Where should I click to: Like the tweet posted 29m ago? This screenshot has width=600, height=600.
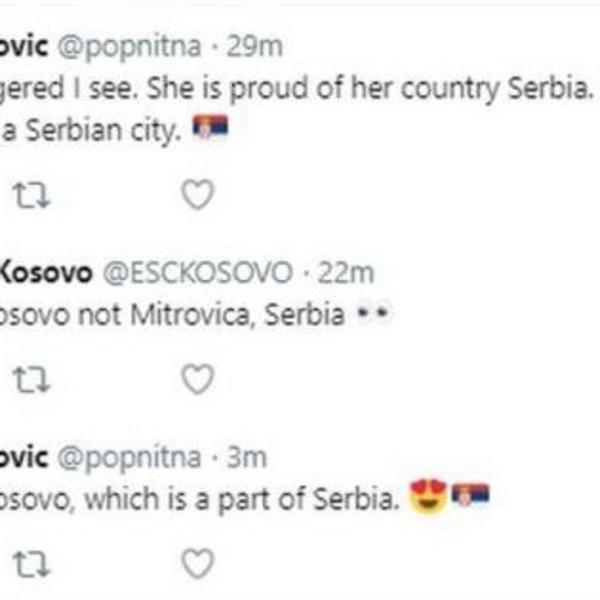(x=197, y=194)
